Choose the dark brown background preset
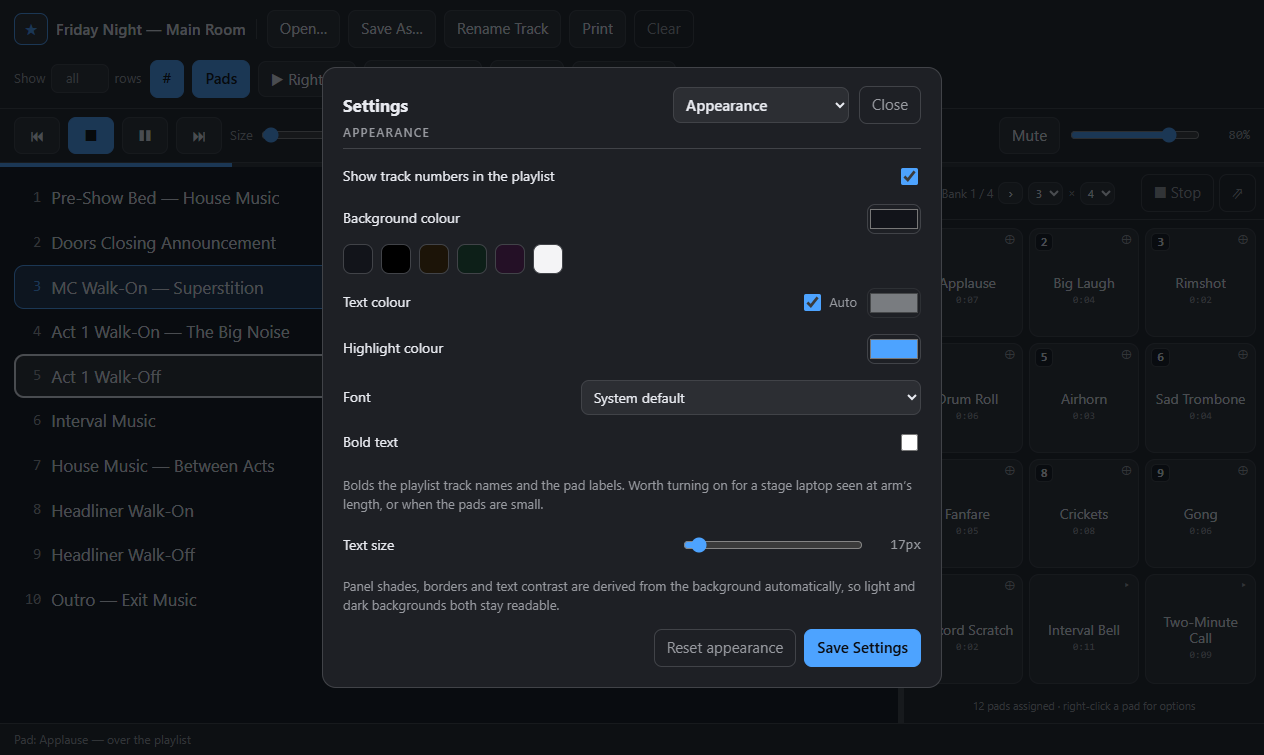The height and width of the screenshot is (755, 1264). click(434, 259)
